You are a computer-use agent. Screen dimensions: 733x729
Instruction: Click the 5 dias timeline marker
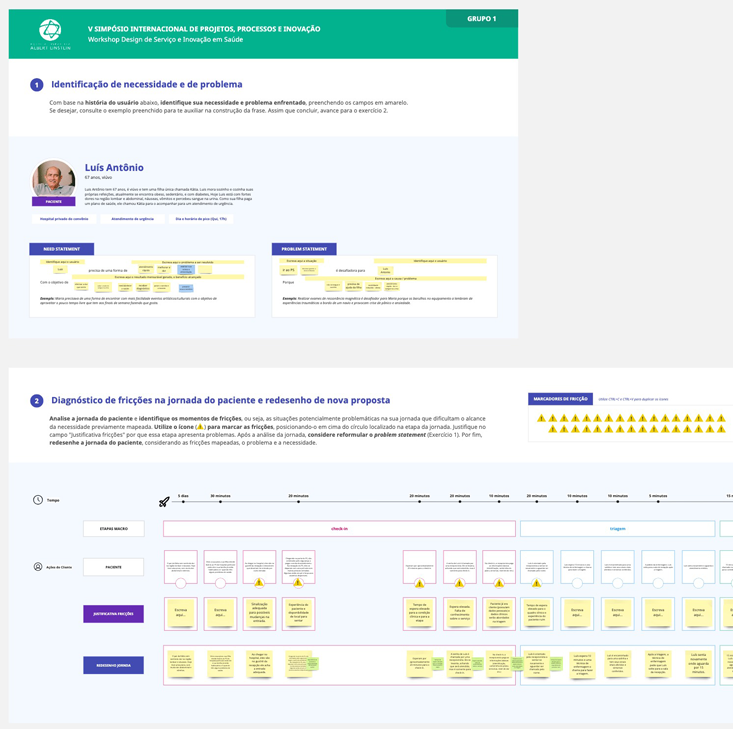pyautogui.click(x=183, y=496)
